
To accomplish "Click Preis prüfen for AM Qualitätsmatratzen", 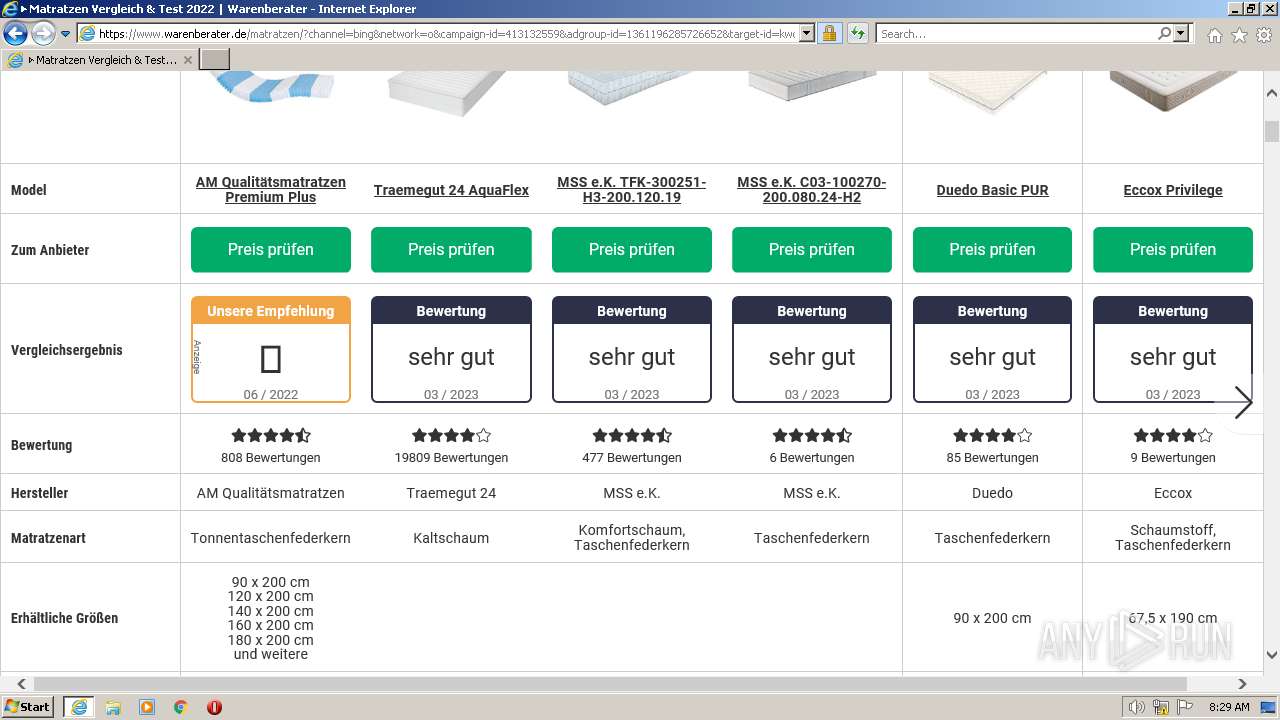I will click(x=271, y=249).
